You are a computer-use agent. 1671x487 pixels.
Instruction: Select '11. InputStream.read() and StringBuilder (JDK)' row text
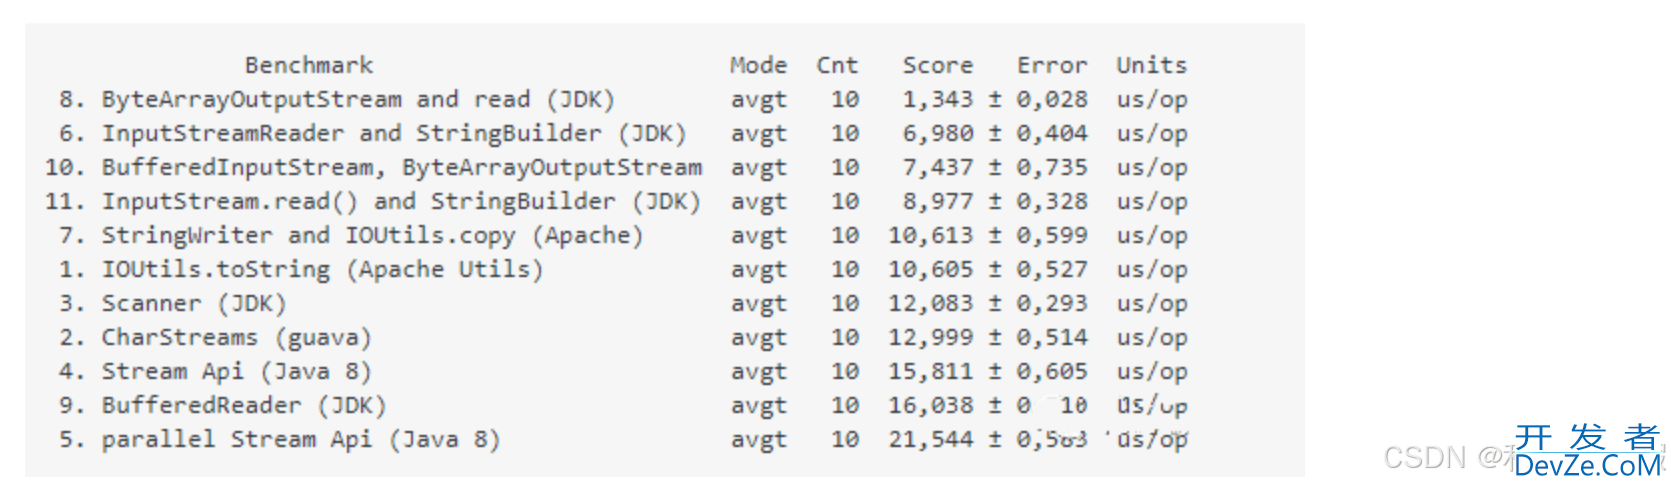tap(373, 202)
